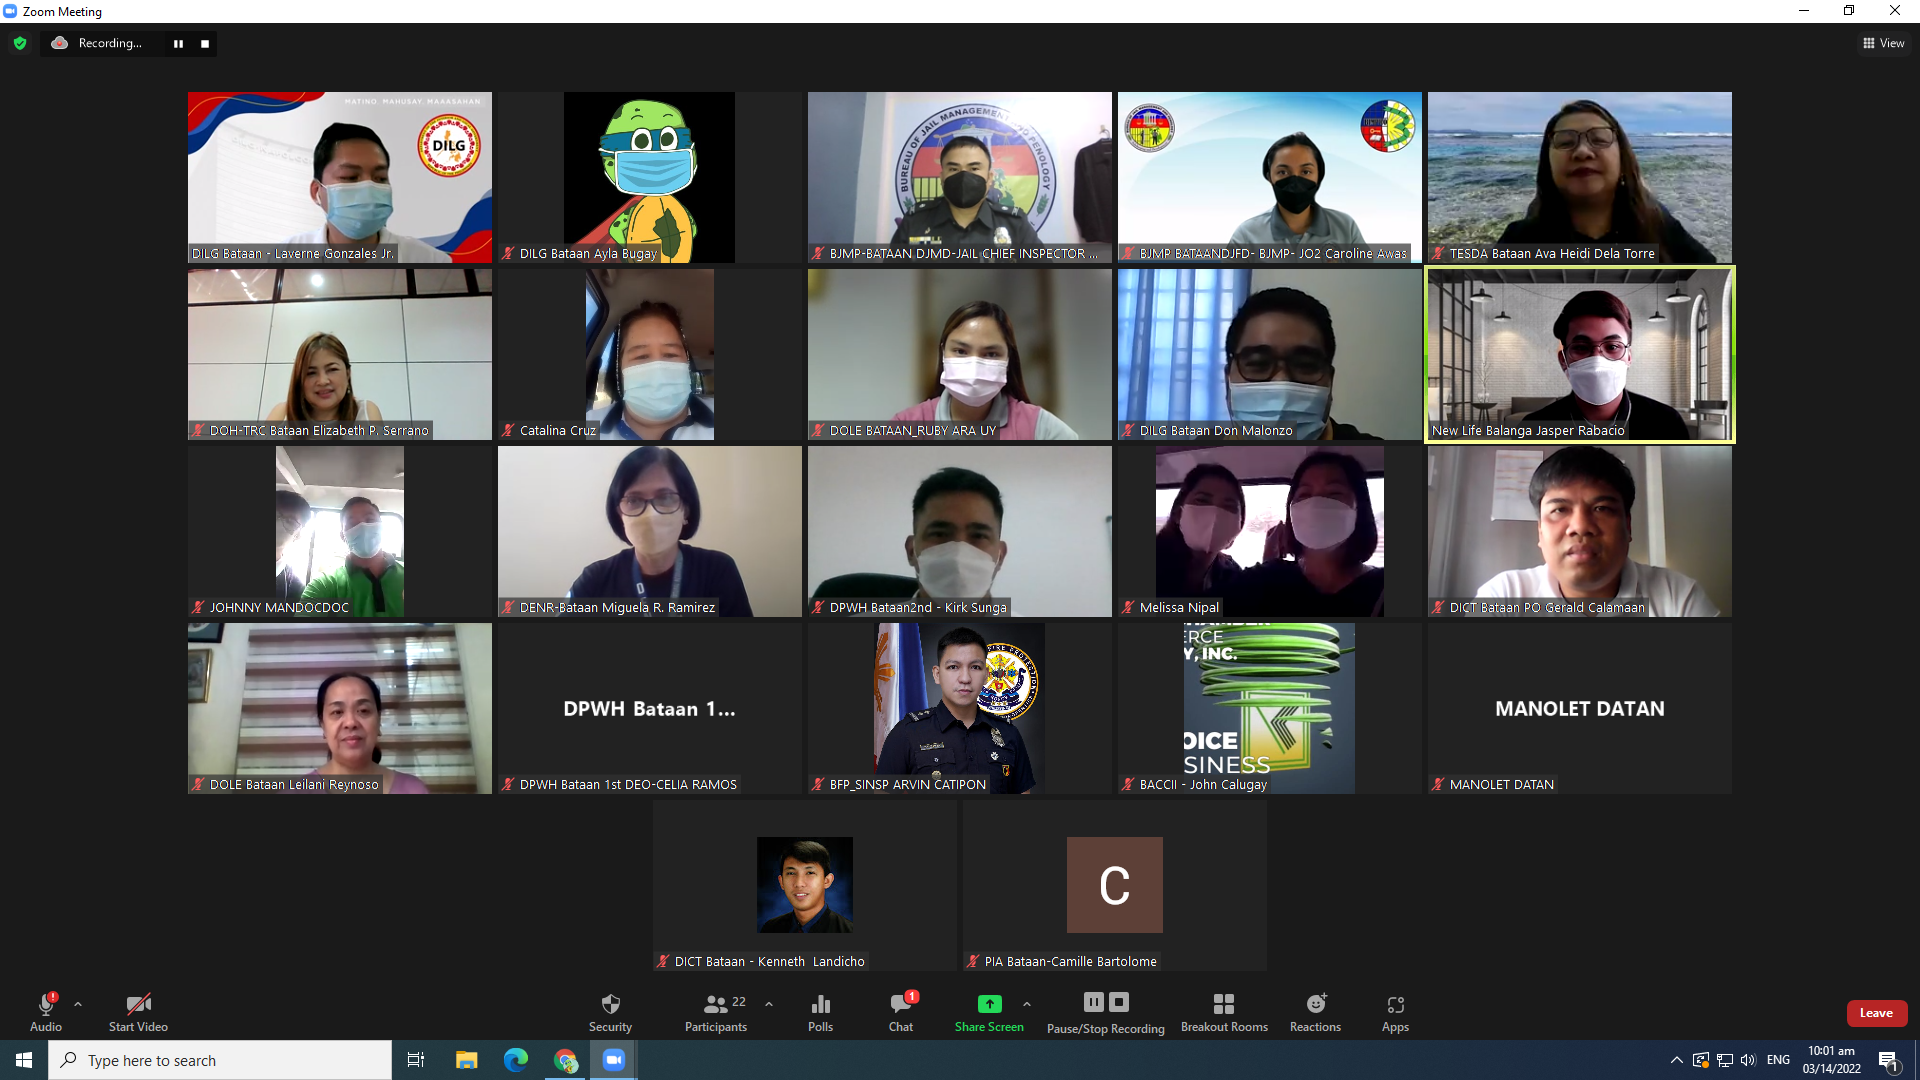Screen dimensions: 1920x1080
Task: Launch Microsoft Edge from taskbar
Action: 516,1060
